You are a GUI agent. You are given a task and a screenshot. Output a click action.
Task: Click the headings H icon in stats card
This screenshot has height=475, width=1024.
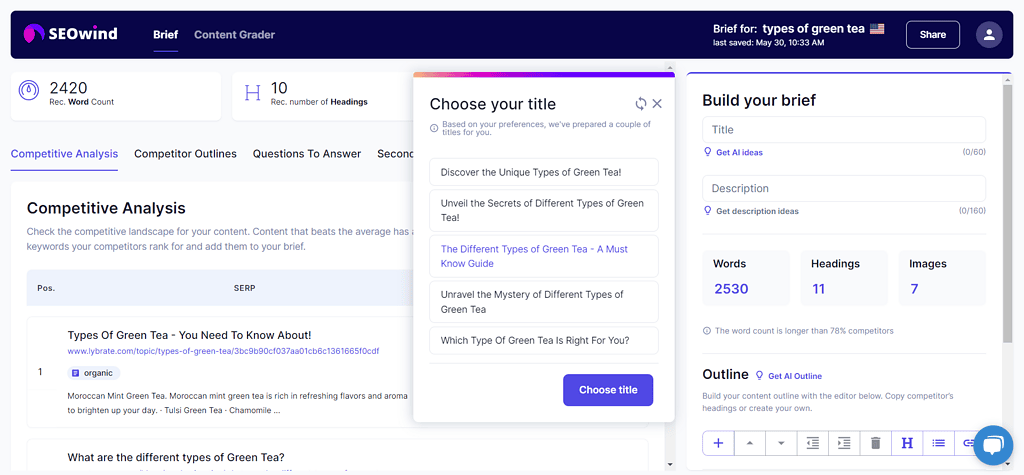251,92
